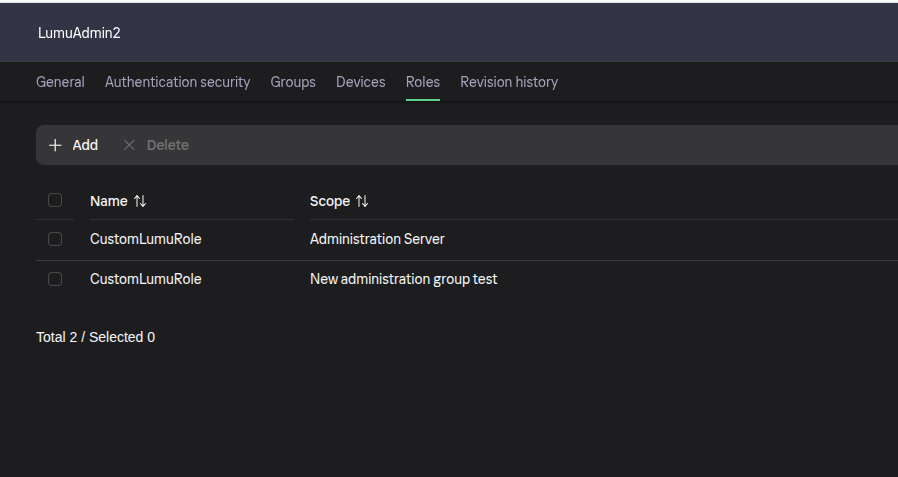The height and width of the screenshot is (477, 898).
Task: Open the Devices tab
Action: (360, 82)
